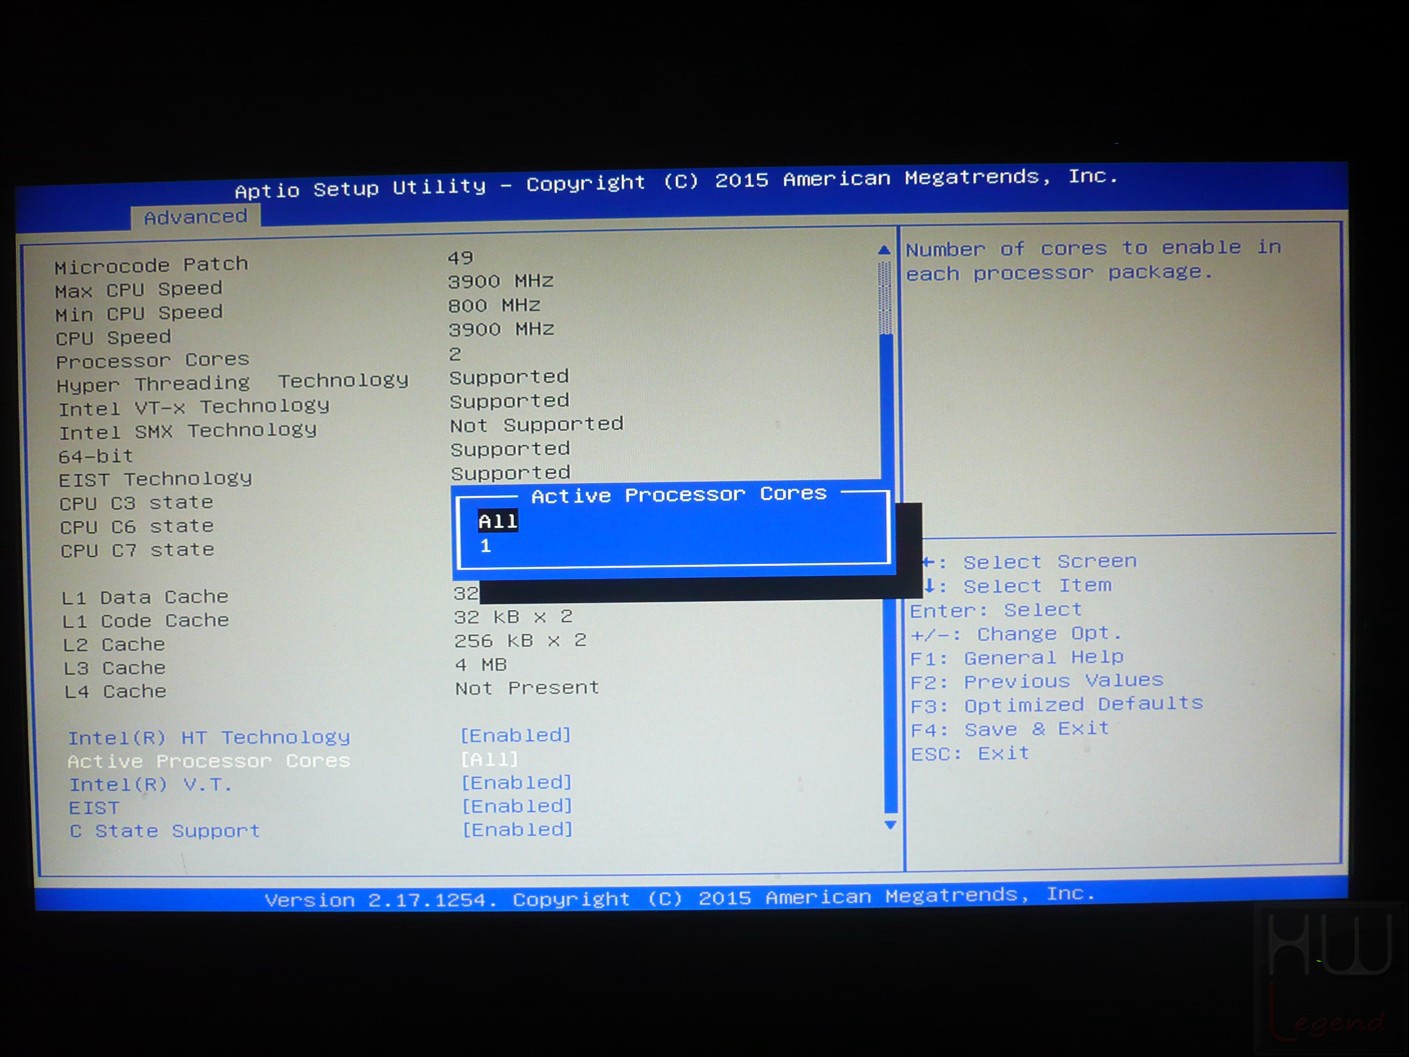The width and height of the screenshot is (1409, 1057).
Task: Select '1' in Active Processor Cores popup
Action: coord(486,546)
